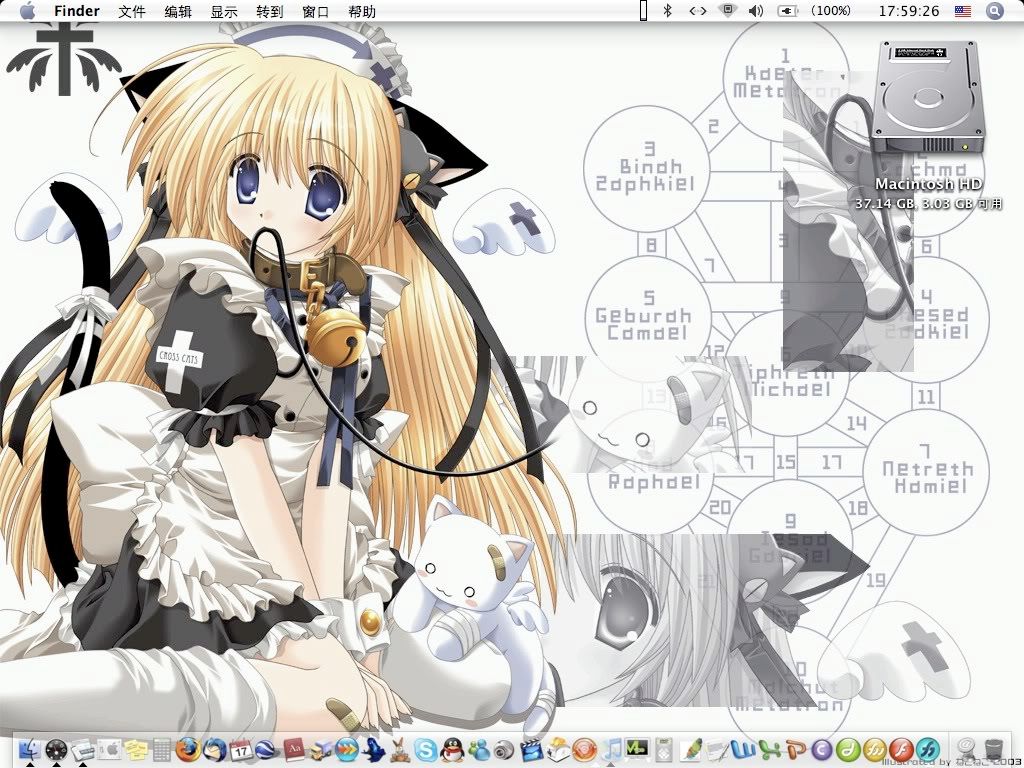Launch Dreamweaver from the dock
The width and height of the screenshot is (1024, 768).
pos(848,749)
